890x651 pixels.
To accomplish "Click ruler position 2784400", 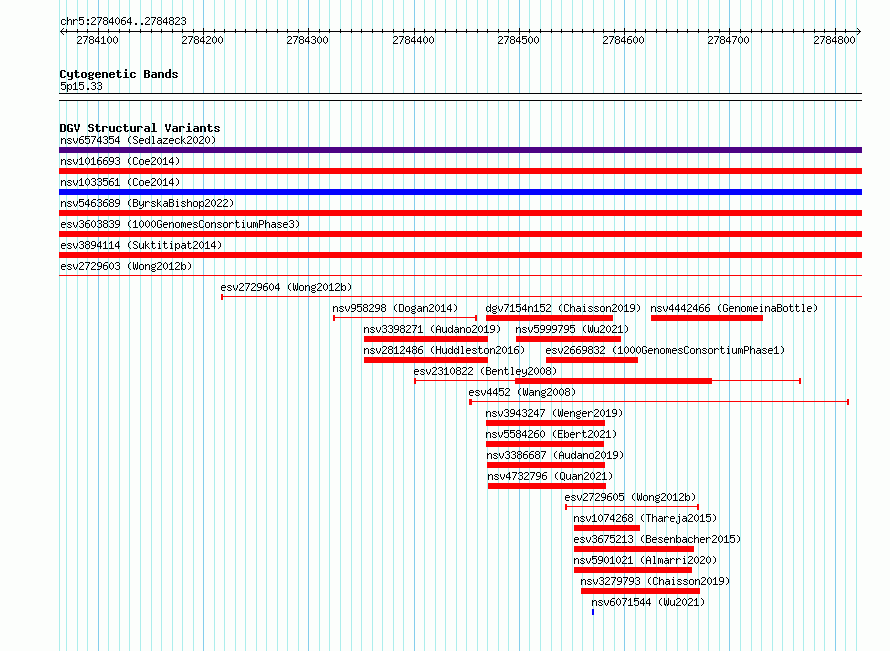I will pos(413,40).
